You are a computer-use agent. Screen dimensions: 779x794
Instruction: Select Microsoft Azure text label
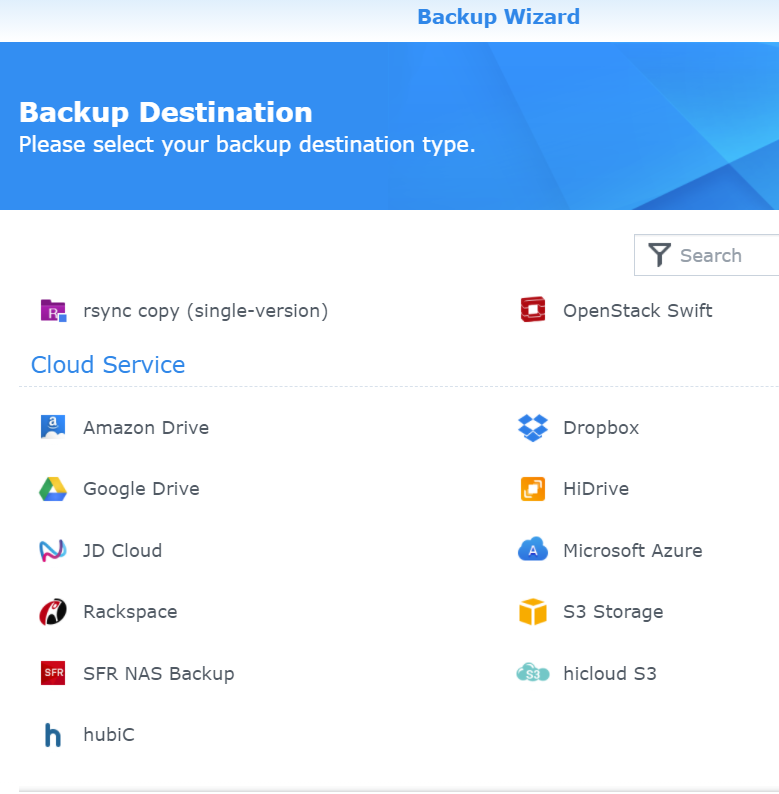coord(633,550)
